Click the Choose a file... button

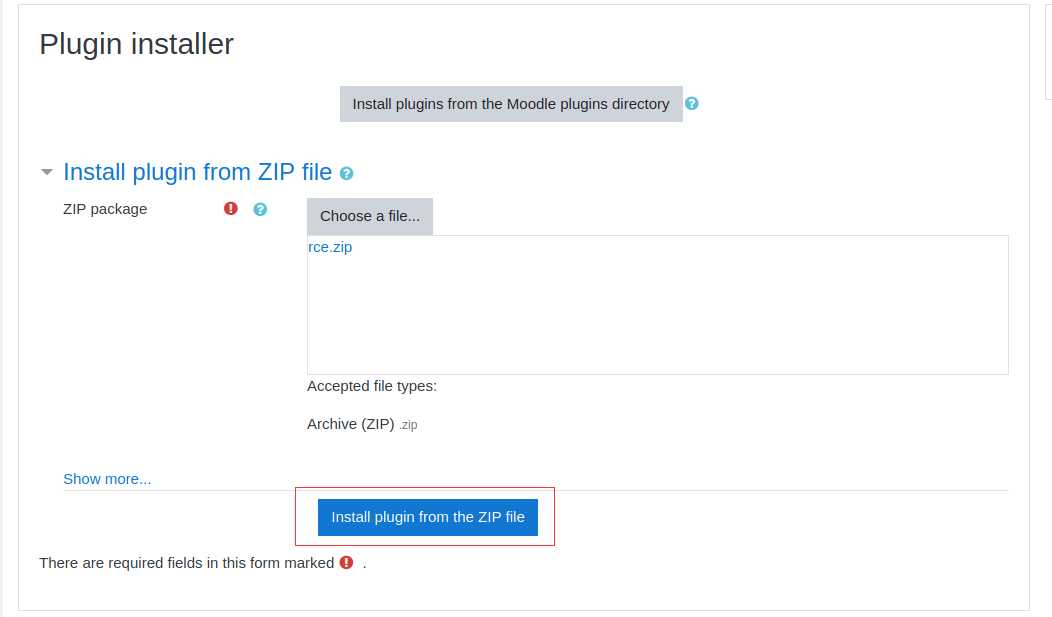click(x=370, y=216)
